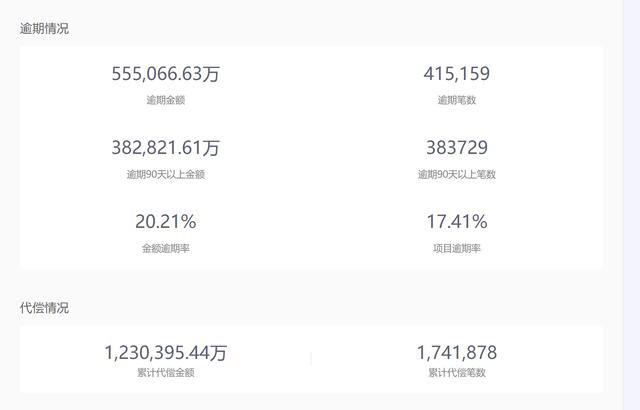Click the 项目逾期率 label

point(457,248)
